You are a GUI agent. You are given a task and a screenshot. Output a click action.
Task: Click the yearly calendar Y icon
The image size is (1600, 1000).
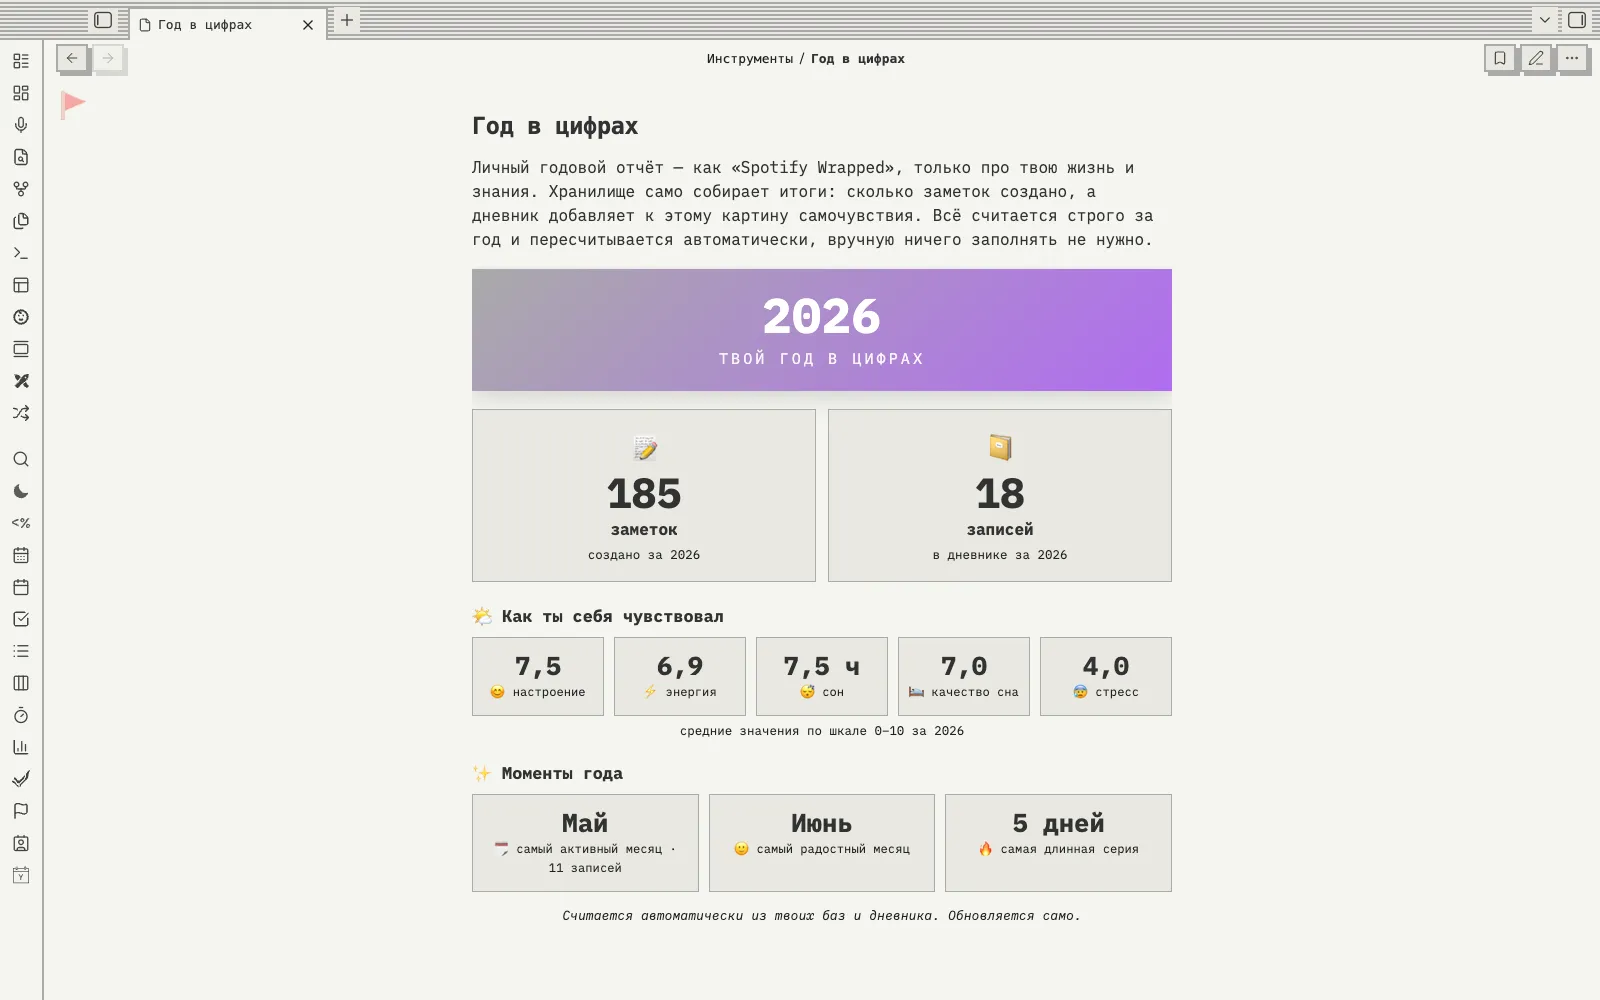pos(21,875)
